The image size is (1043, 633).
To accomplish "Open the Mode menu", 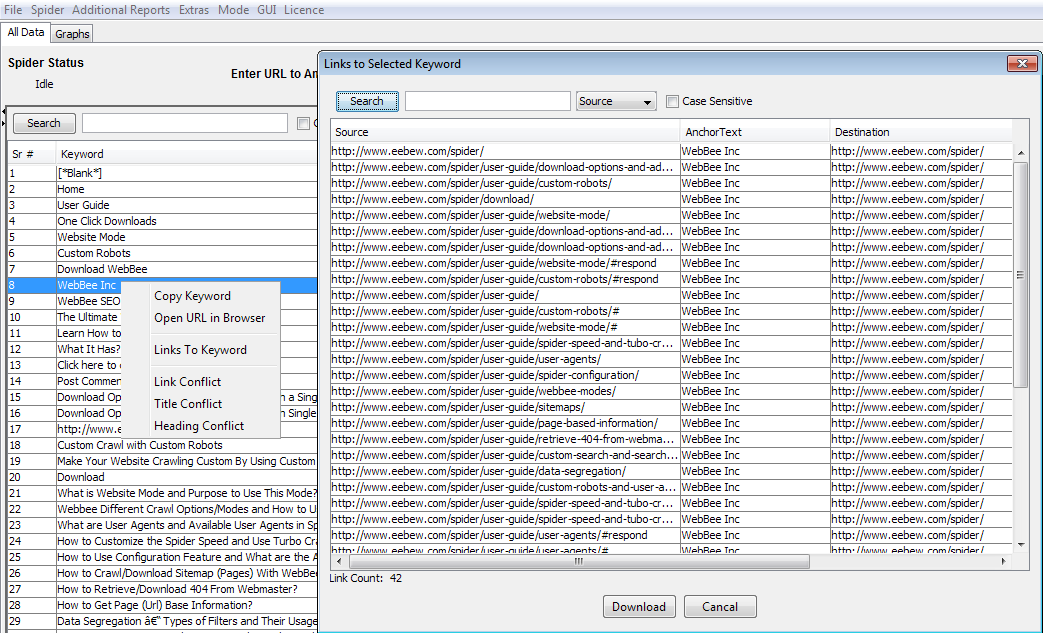I will pos(233,10).
